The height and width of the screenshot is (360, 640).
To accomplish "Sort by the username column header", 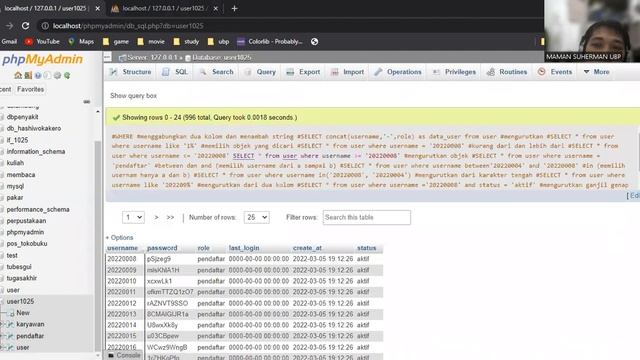I will tap(122, 248).
